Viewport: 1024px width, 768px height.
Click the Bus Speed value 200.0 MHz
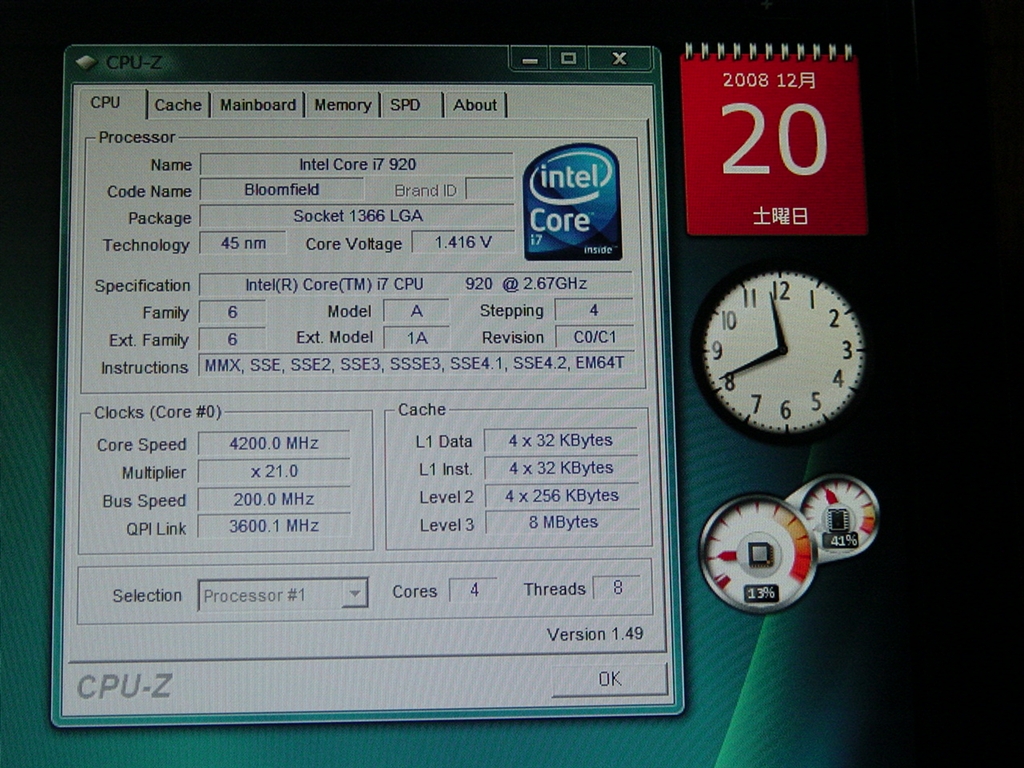[274, 499]
